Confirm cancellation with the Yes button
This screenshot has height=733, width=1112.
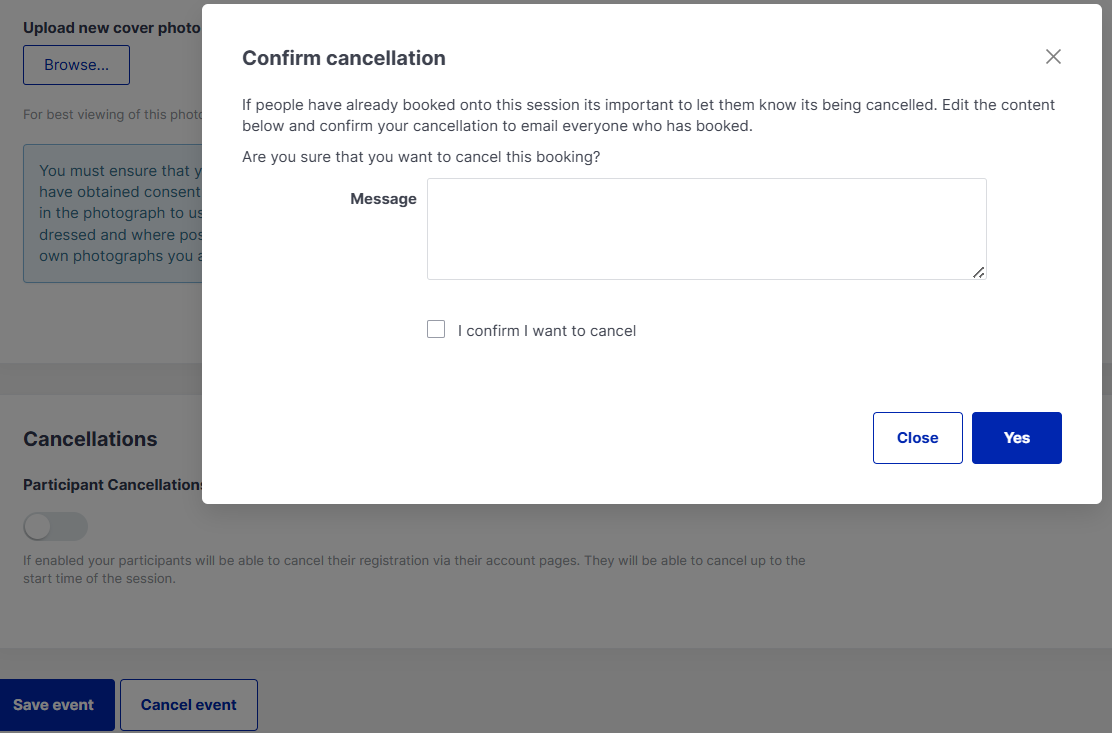tap(1016, 438)
